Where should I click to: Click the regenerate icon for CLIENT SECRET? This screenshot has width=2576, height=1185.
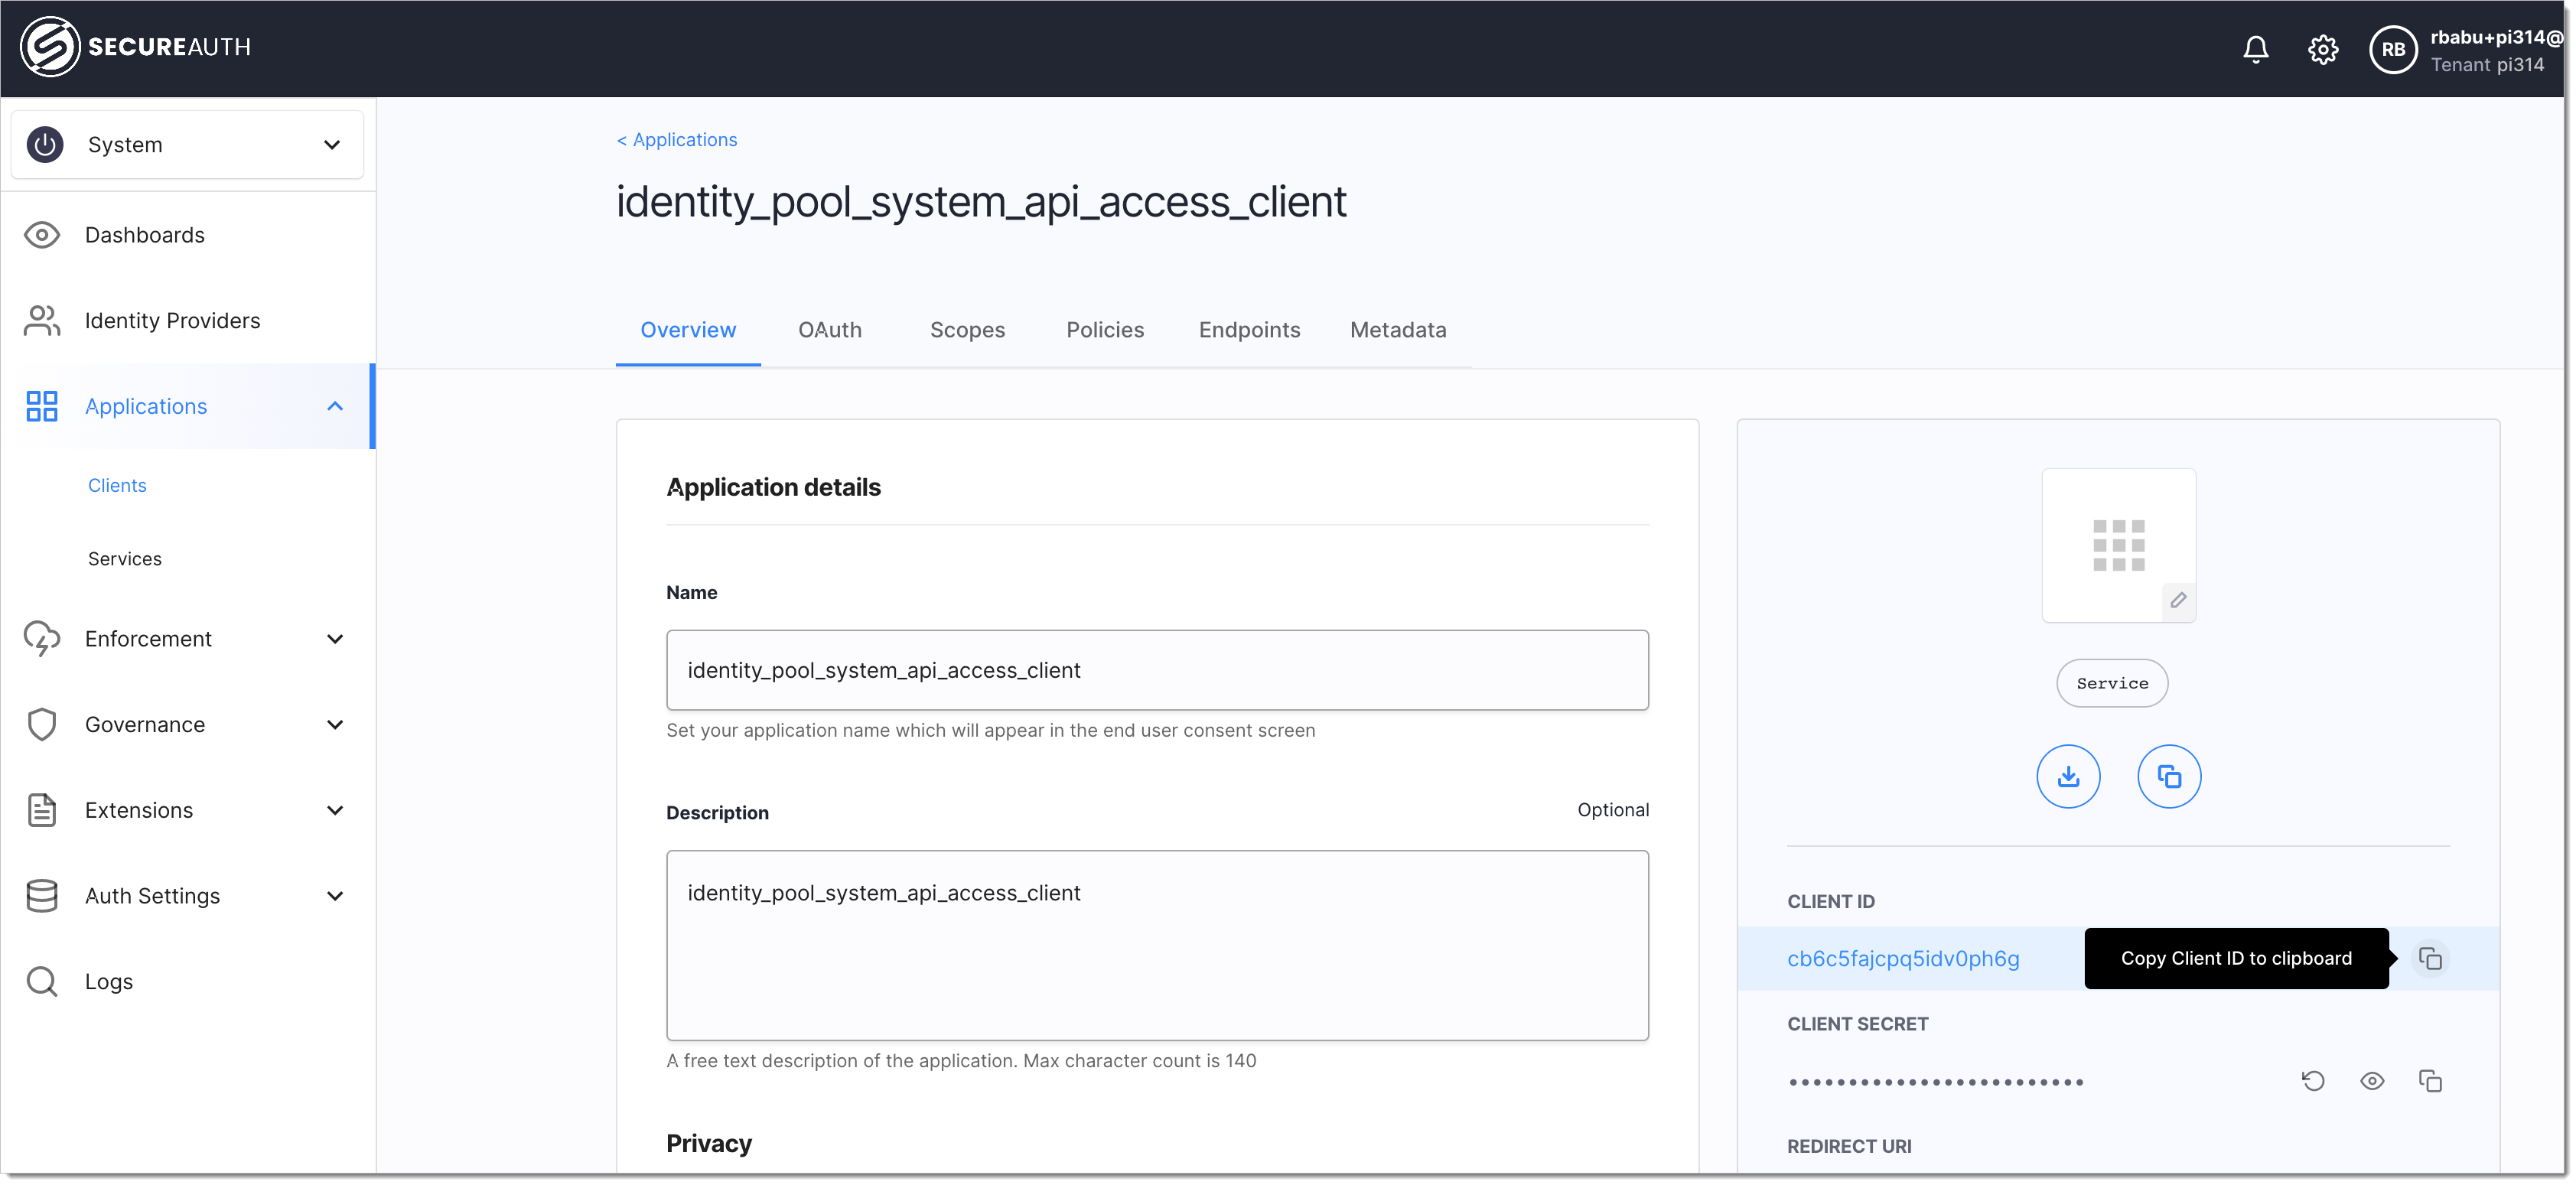click(x=2313, y=1080)
